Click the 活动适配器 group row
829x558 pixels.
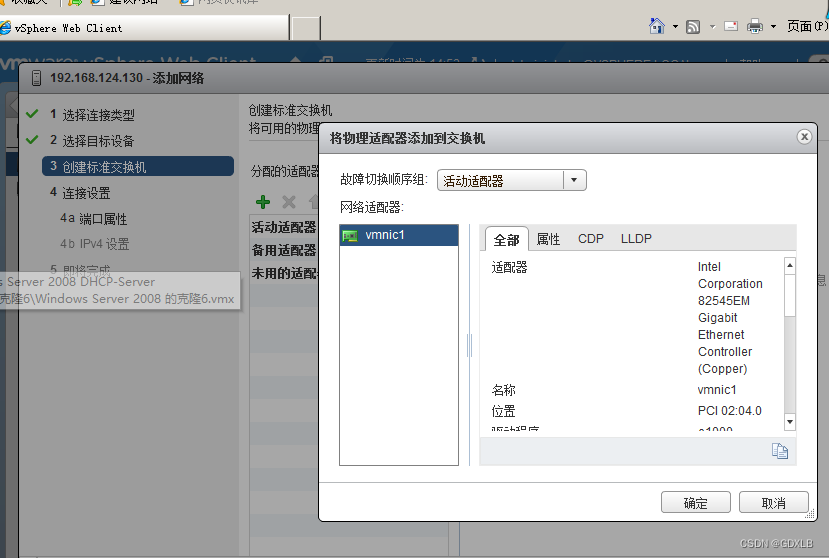click(284, 227)
